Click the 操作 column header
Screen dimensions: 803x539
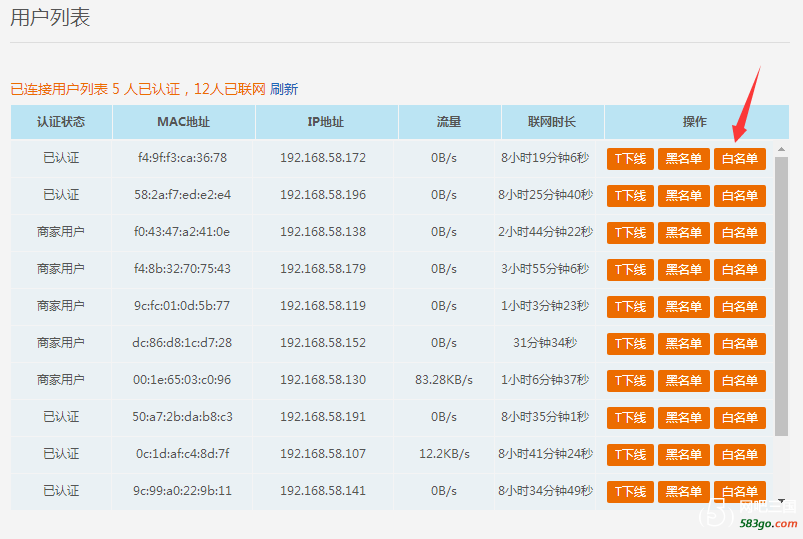(x=695, y=122)
